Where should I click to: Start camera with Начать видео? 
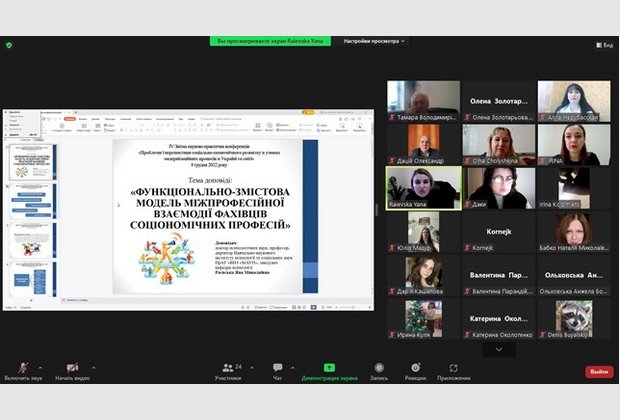[72, 368]
